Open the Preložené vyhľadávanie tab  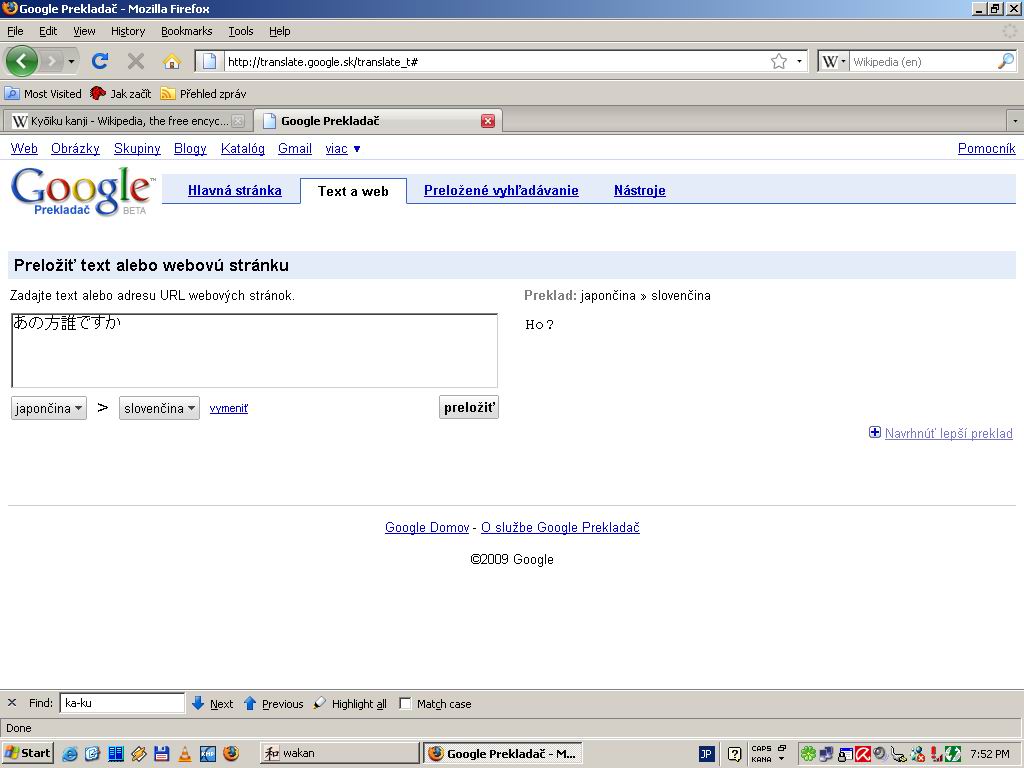coord(501,190)
